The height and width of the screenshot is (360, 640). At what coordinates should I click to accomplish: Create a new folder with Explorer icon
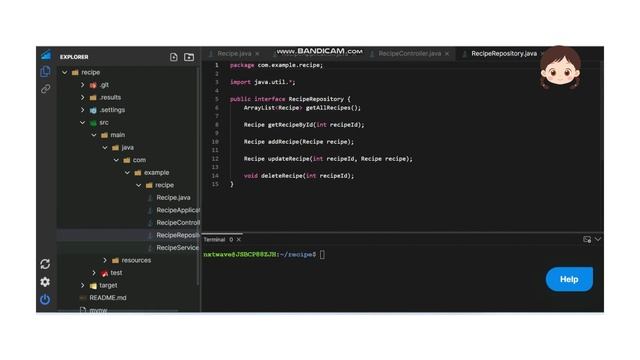(x=189, y=57)
